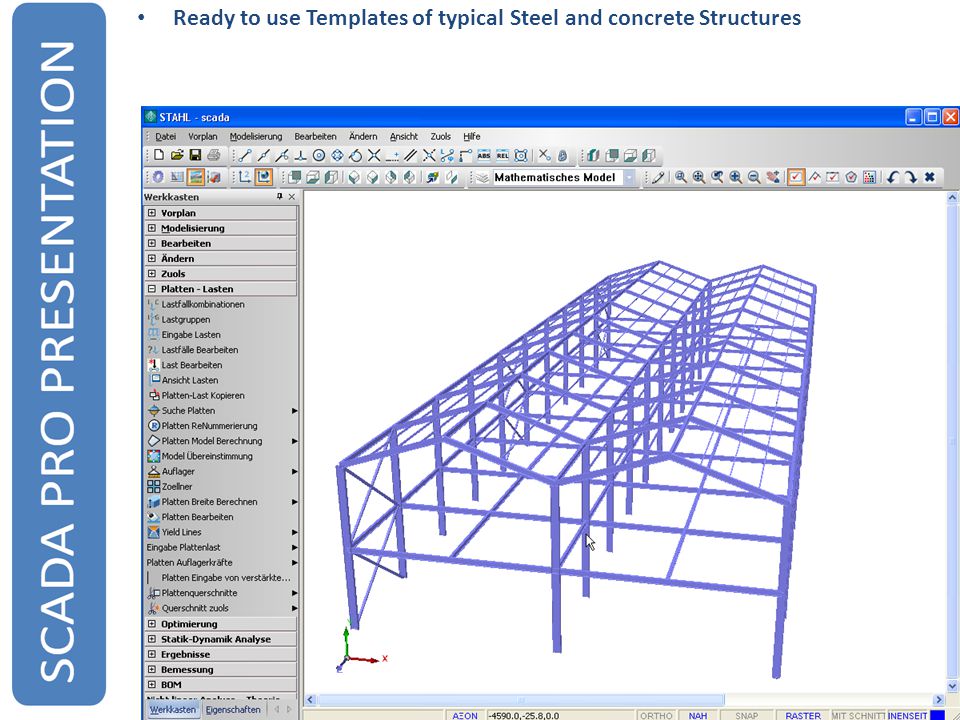
Task: Toggle INENSEIT in status bar
Action: coord(907,715)
